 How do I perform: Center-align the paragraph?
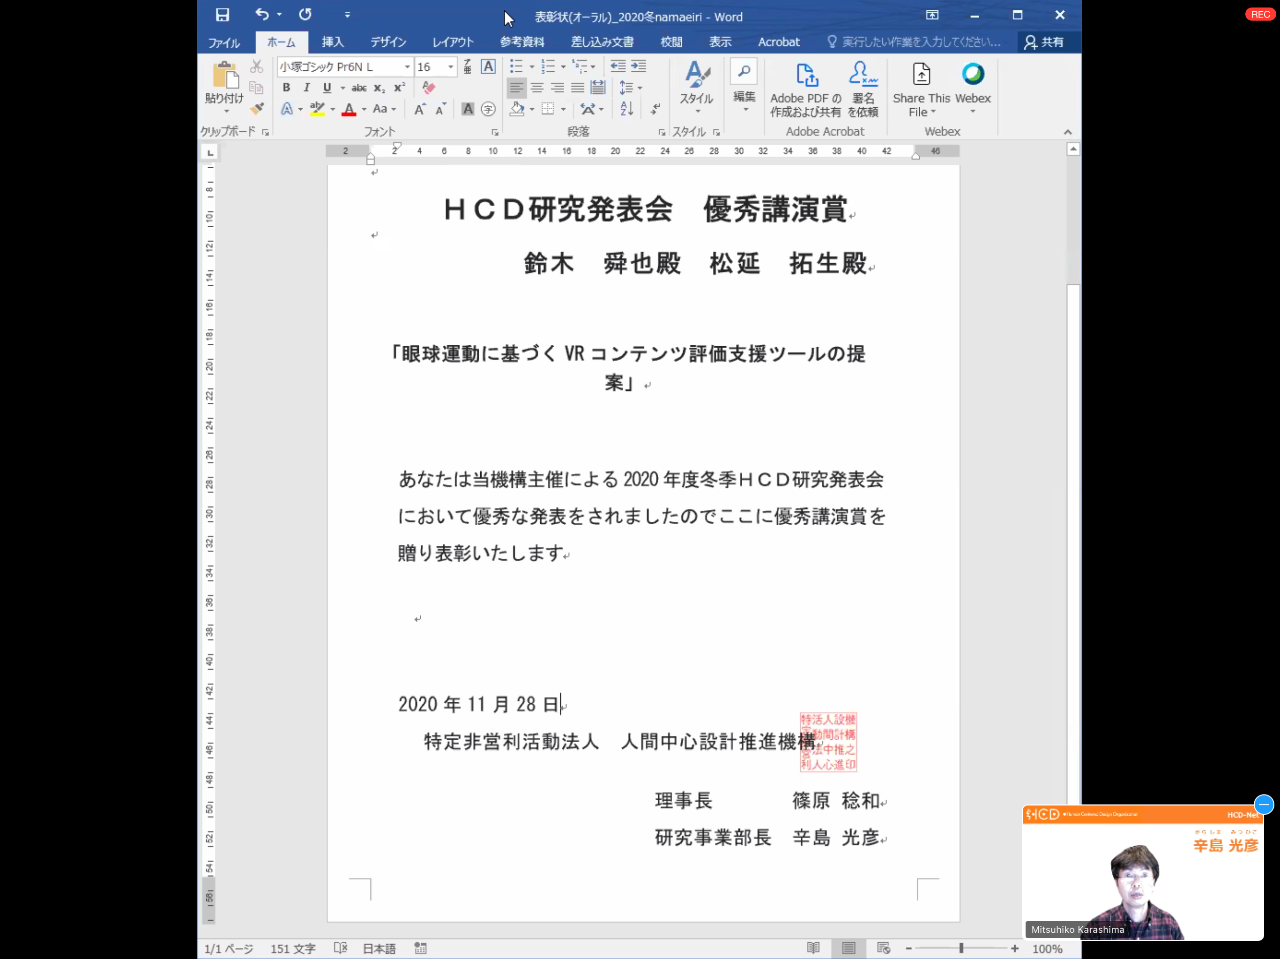click(537, 88)
